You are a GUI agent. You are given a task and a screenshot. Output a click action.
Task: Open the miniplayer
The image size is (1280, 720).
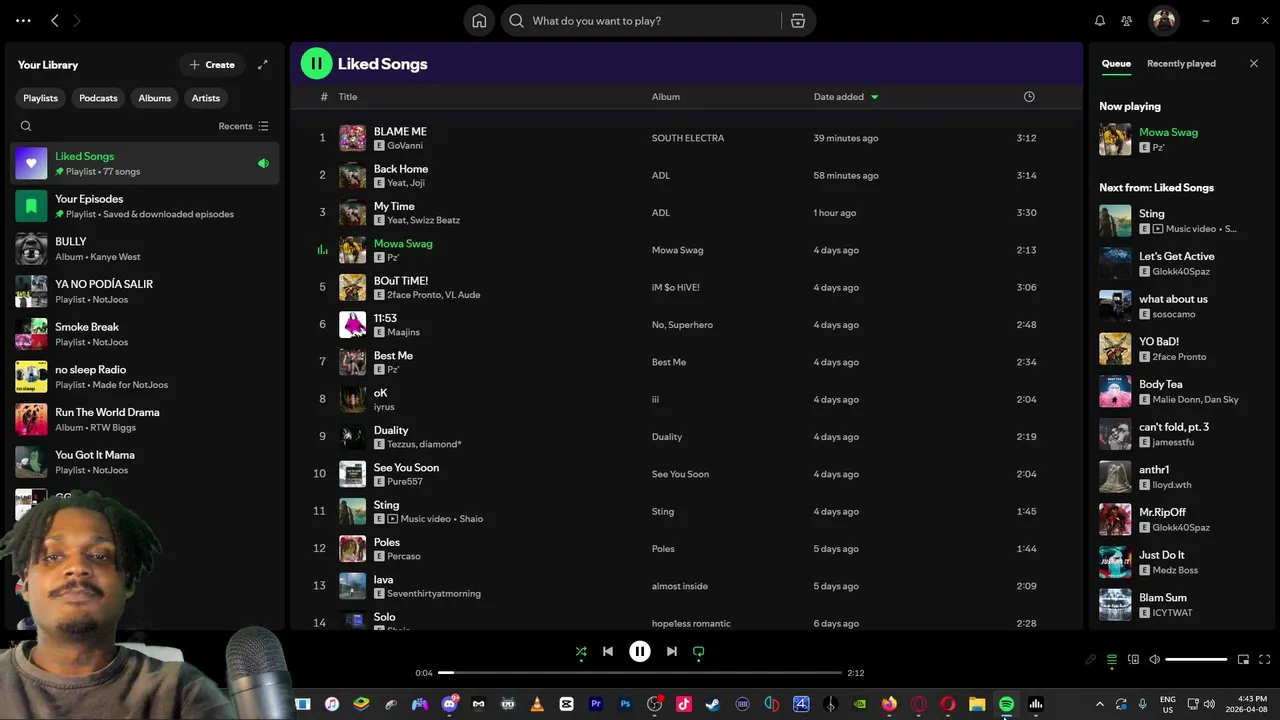tap(1243, 659)
